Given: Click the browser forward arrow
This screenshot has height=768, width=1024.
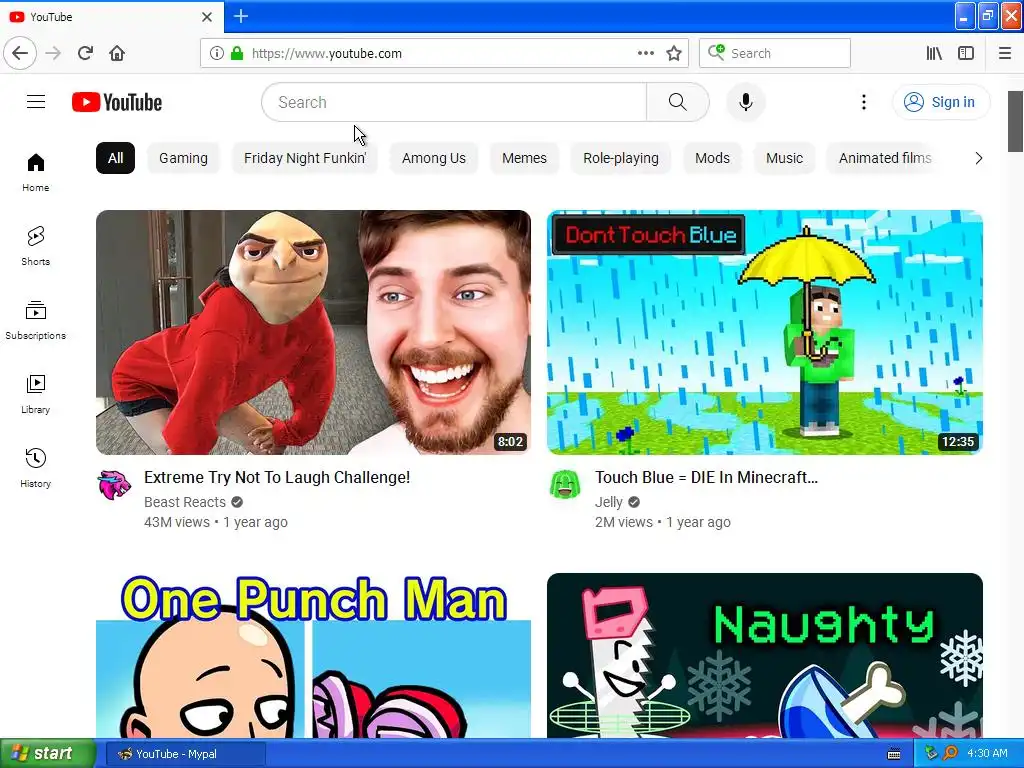Looking at the screenshot, I should point(54,53).
